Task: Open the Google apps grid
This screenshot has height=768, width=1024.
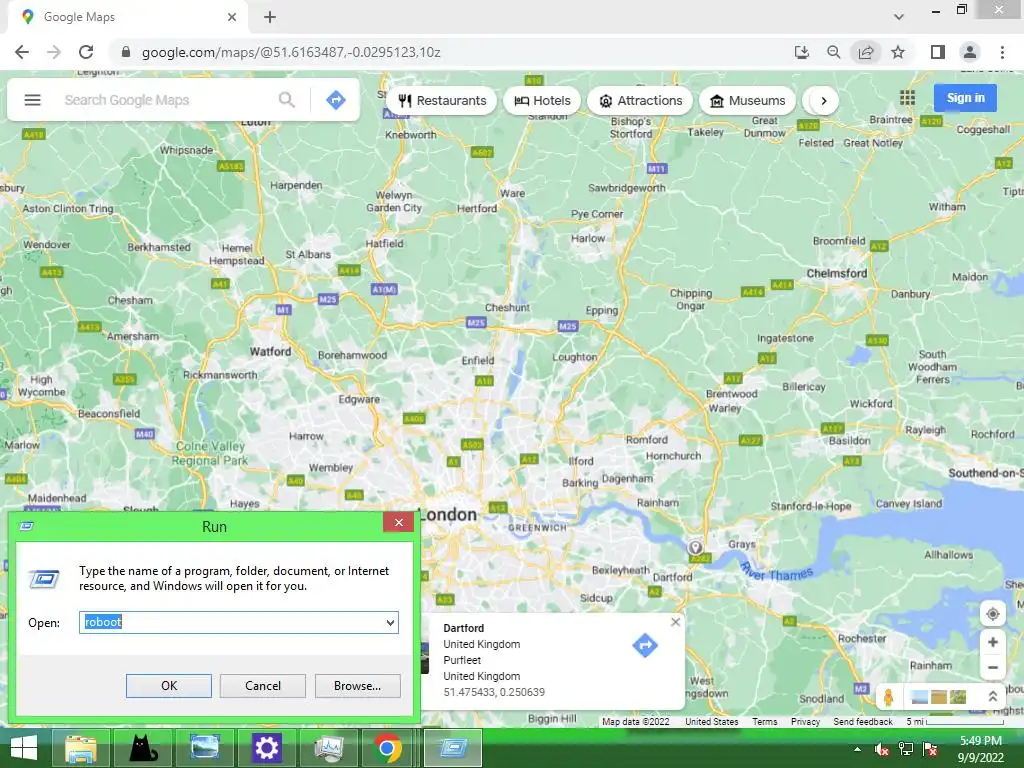Action: coord(908,98)
